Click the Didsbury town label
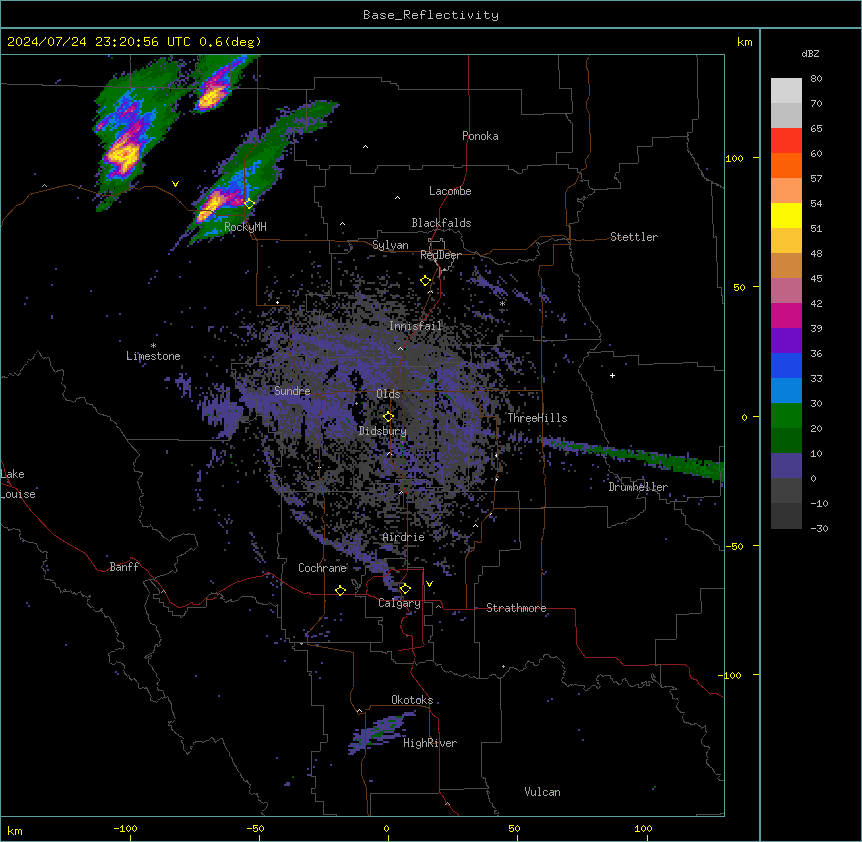 pos(383,431)
